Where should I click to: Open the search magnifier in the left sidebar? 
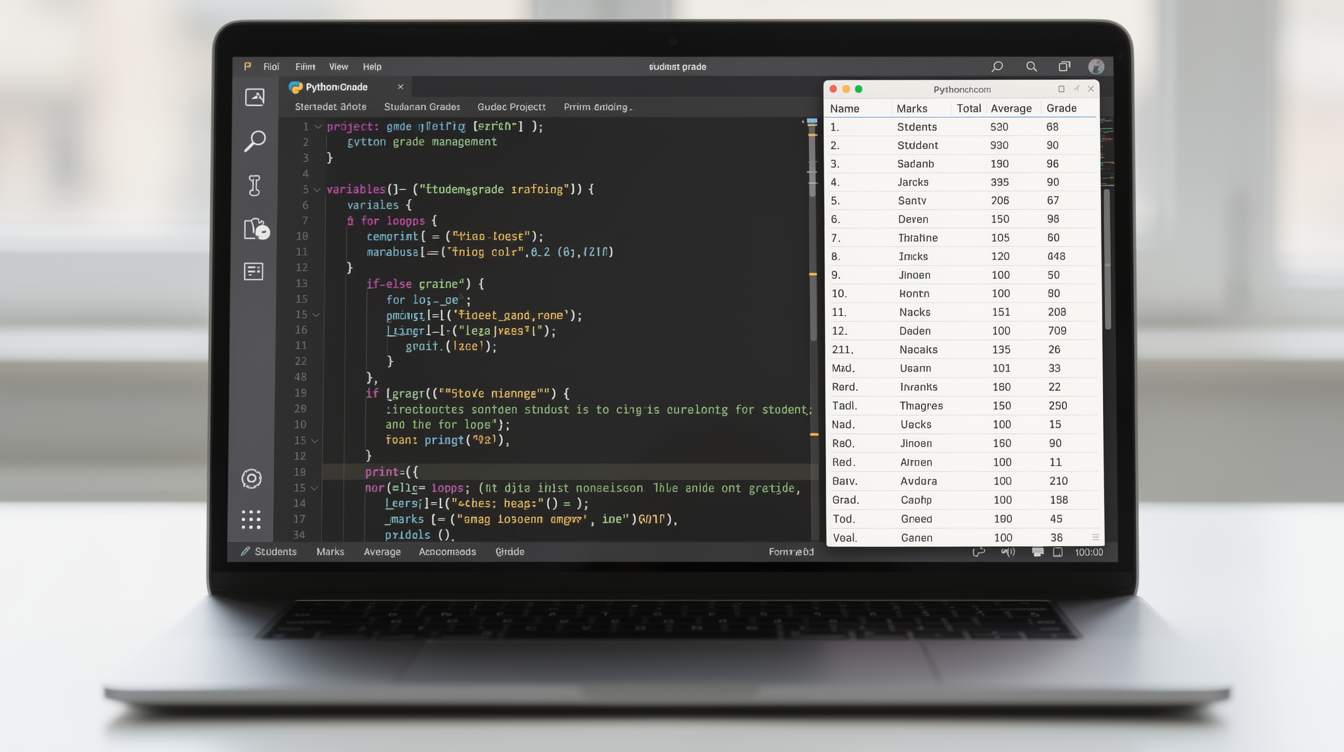255,141
